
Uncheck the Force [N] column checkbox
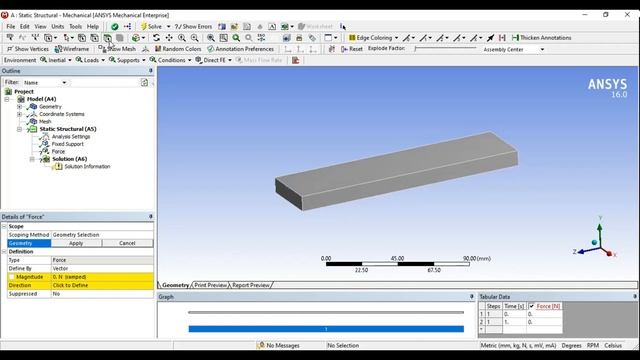tap(531, 306)
